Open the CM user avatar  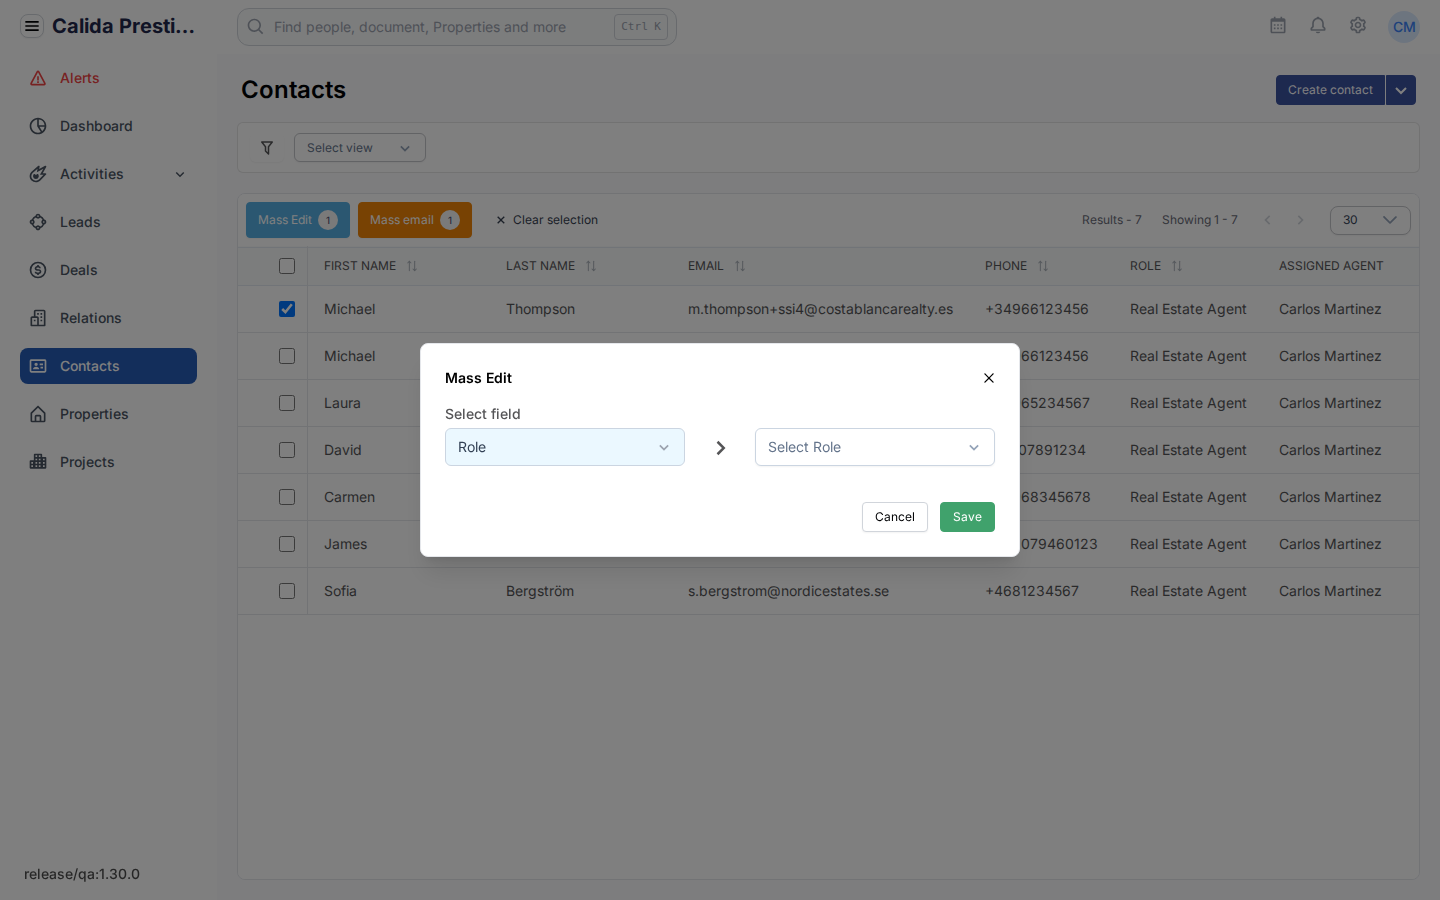[x=1404, y=27]
